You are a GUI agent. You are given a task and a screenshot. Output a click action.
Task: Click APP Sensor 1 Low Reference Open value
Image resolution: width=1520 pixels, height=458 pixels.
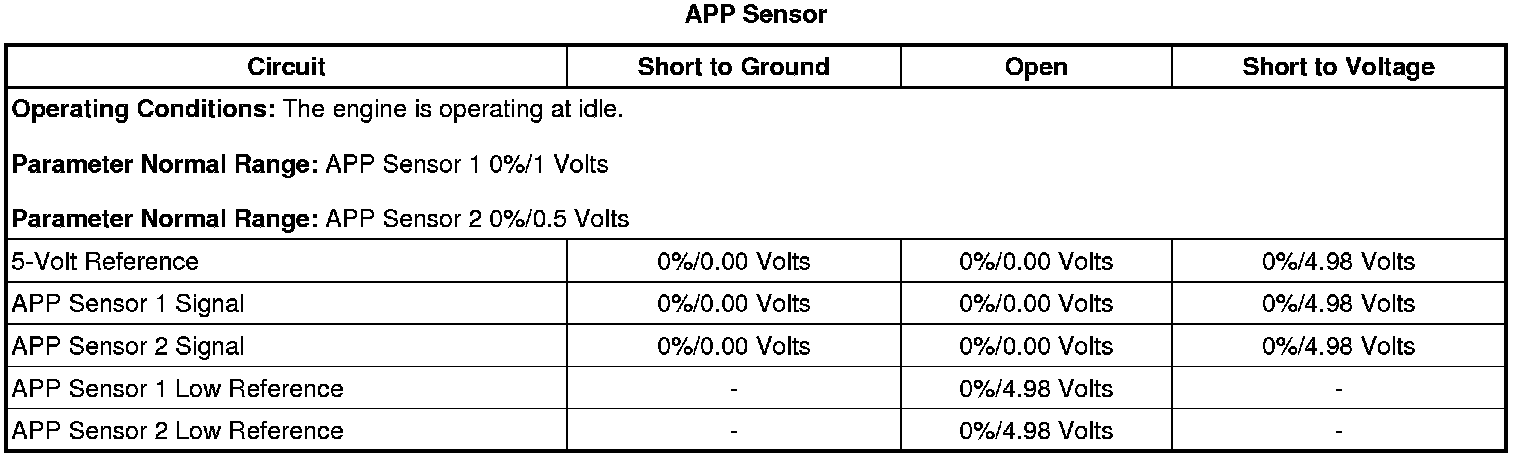pos(1035,388)
